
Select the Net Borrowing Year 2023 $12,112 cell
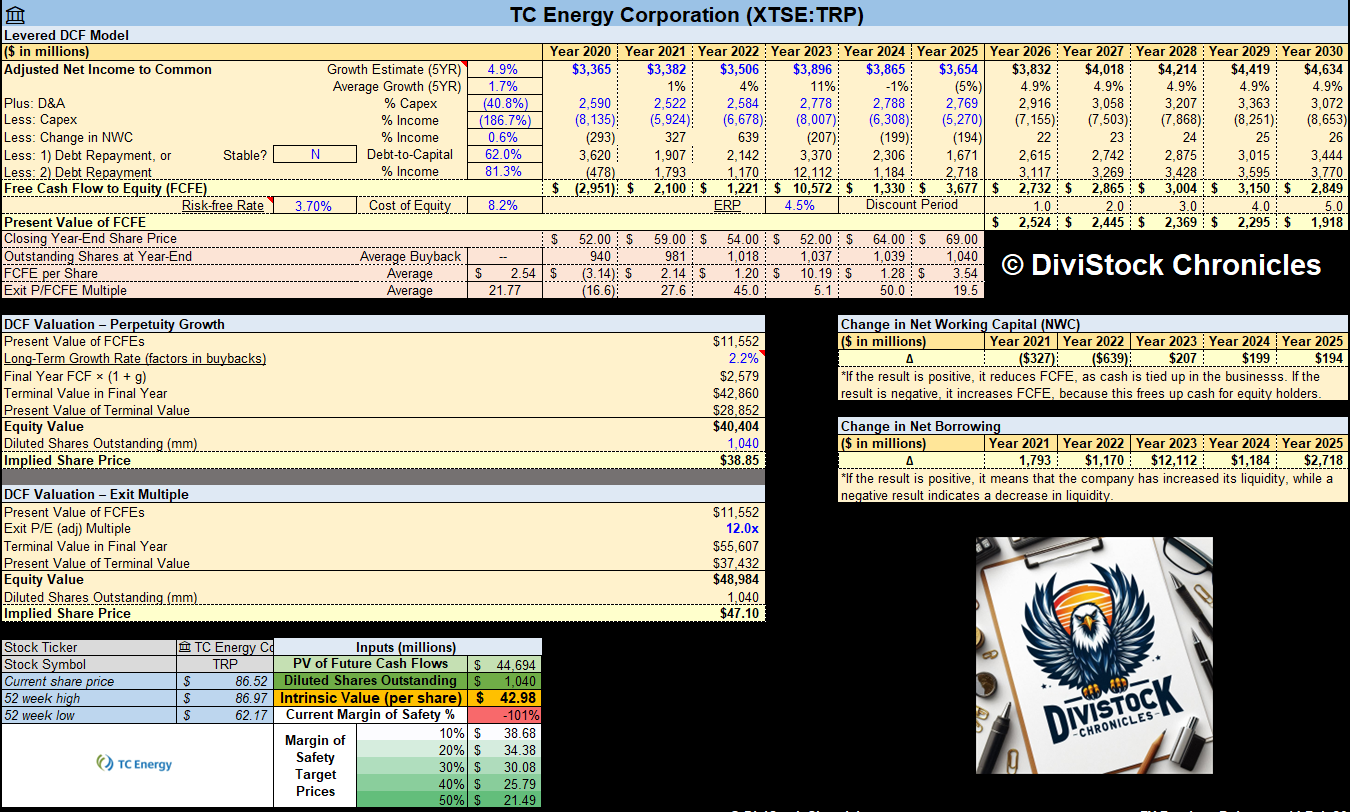tap(1166, 460)
